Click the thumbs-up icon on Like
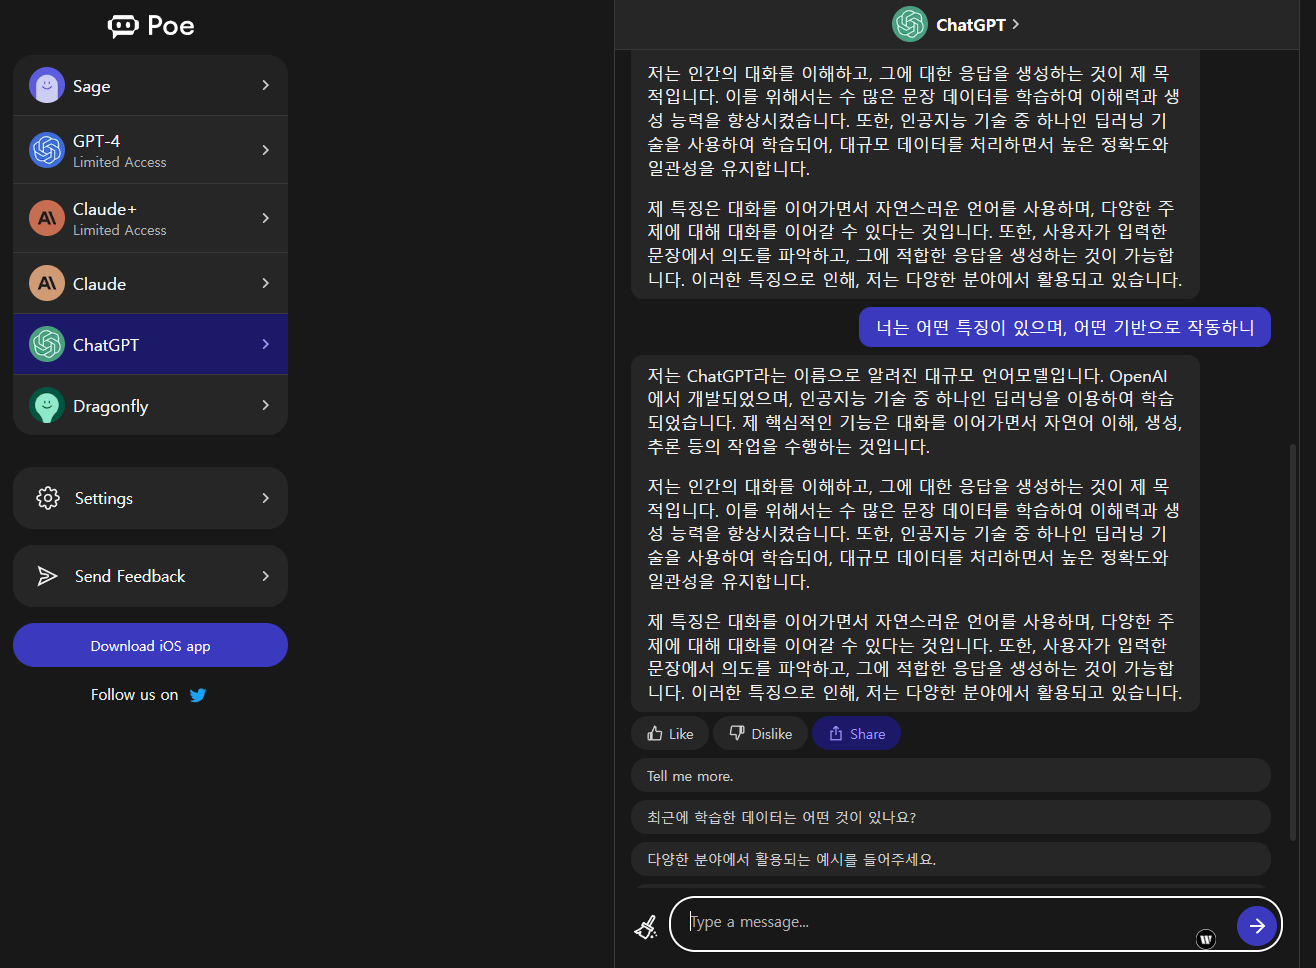 [655, 733]
